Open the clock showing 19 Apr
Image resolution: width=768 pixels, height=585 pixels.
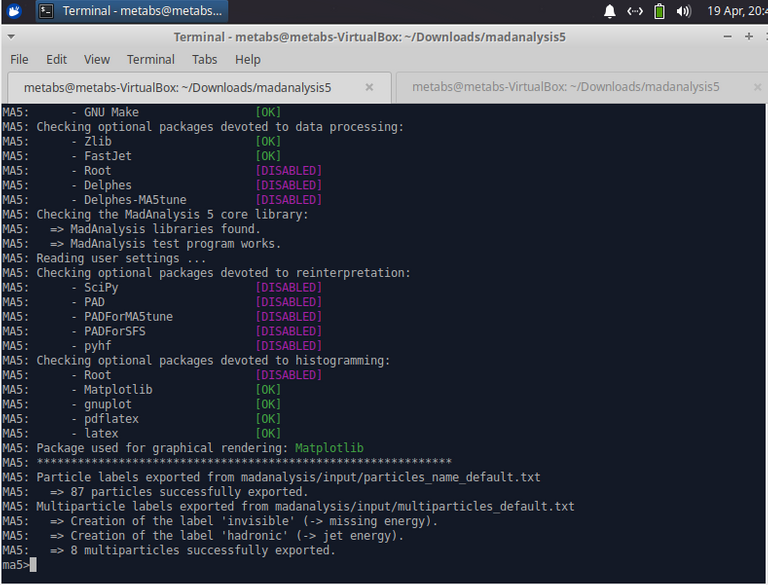pyautogui.click(x=737, y=11)
